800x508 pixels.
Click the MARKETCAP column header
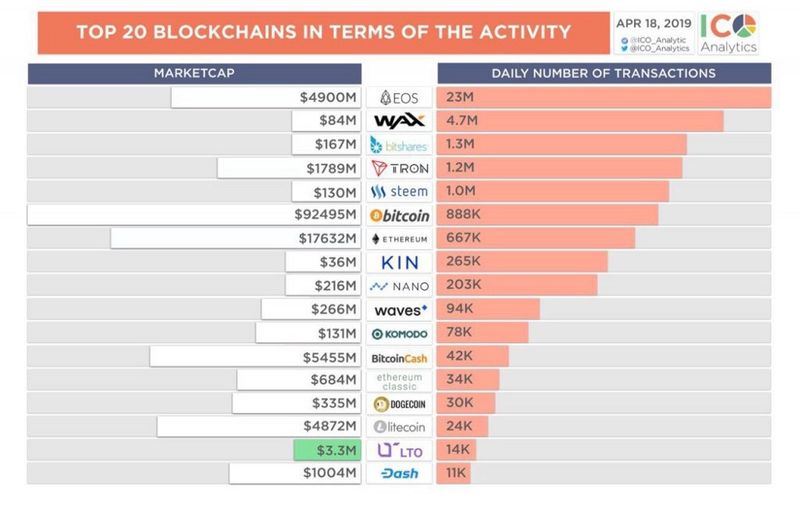pos(194,73)
